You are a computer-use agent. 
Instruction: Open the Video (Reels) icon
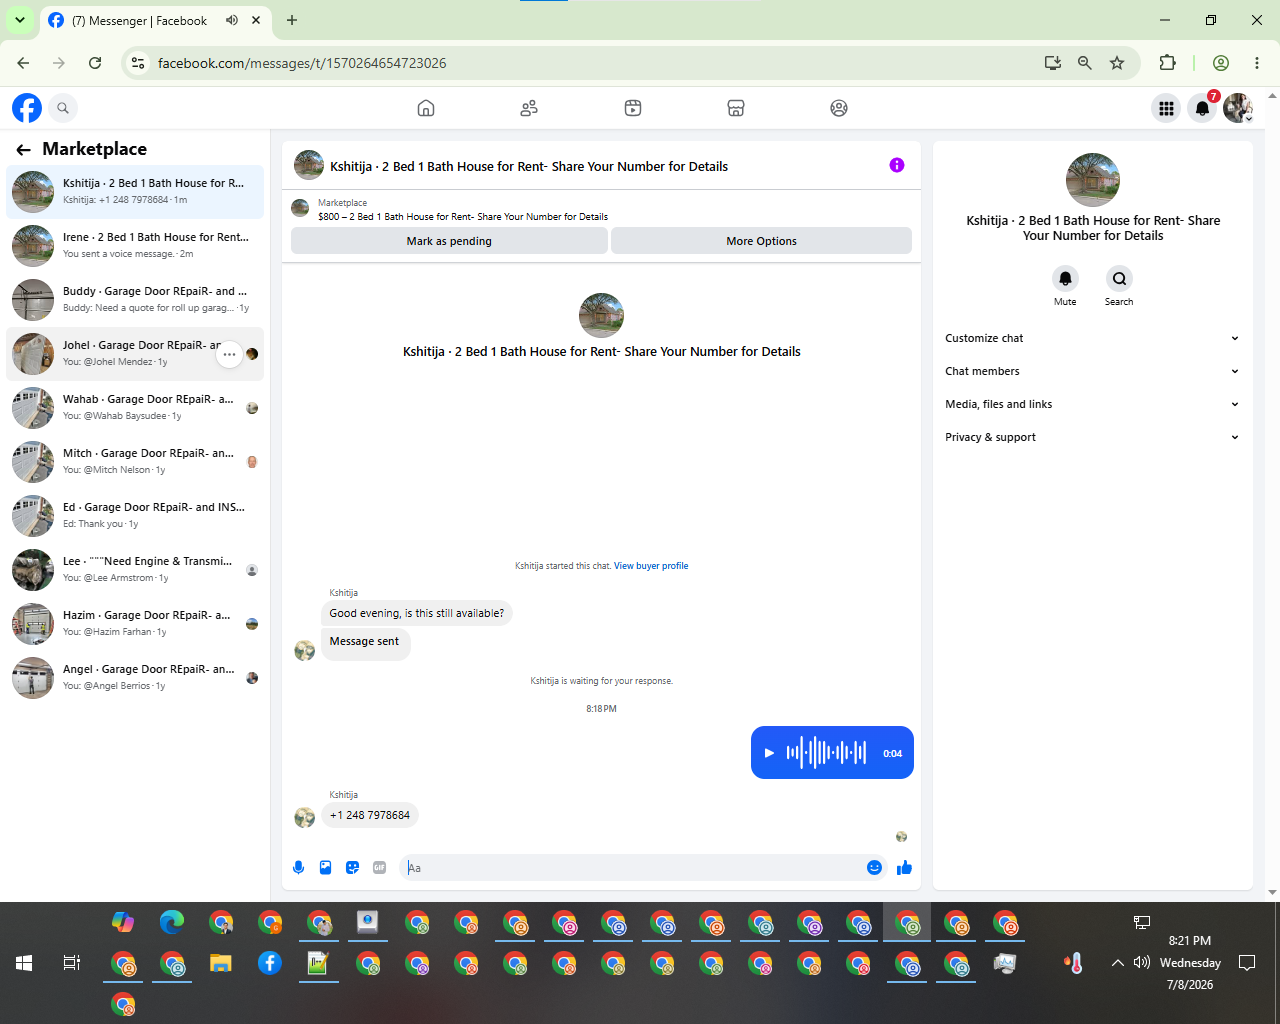point(633,108)
